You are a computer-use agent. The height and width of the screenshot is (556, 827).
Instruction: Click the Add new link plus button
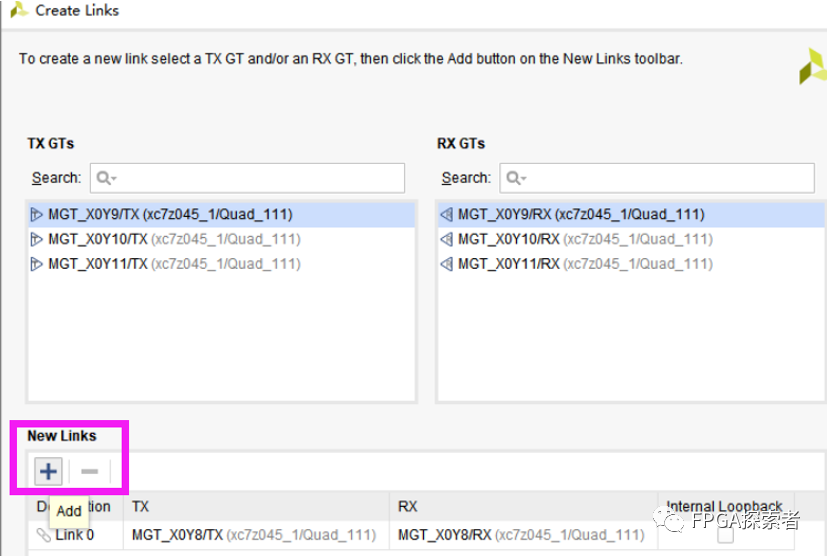48,471
